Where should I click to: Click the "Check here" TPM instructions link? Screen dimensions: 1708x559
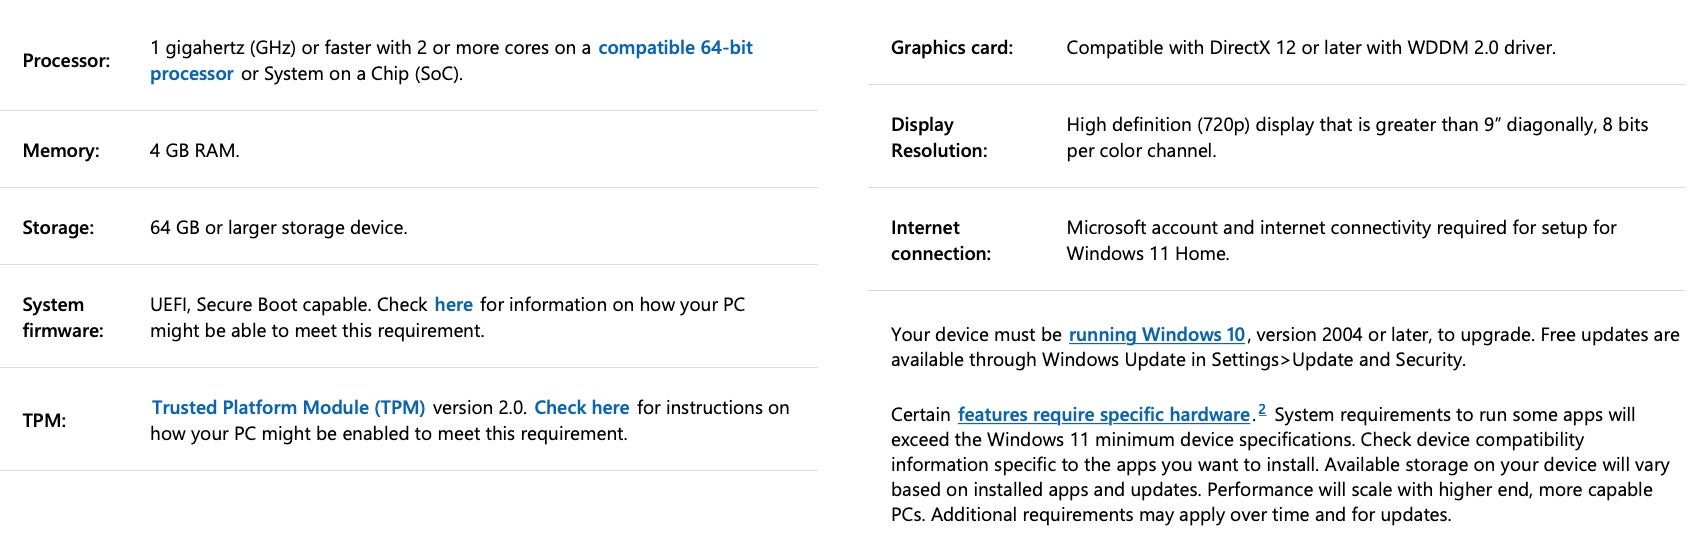[x=581, y=408]
